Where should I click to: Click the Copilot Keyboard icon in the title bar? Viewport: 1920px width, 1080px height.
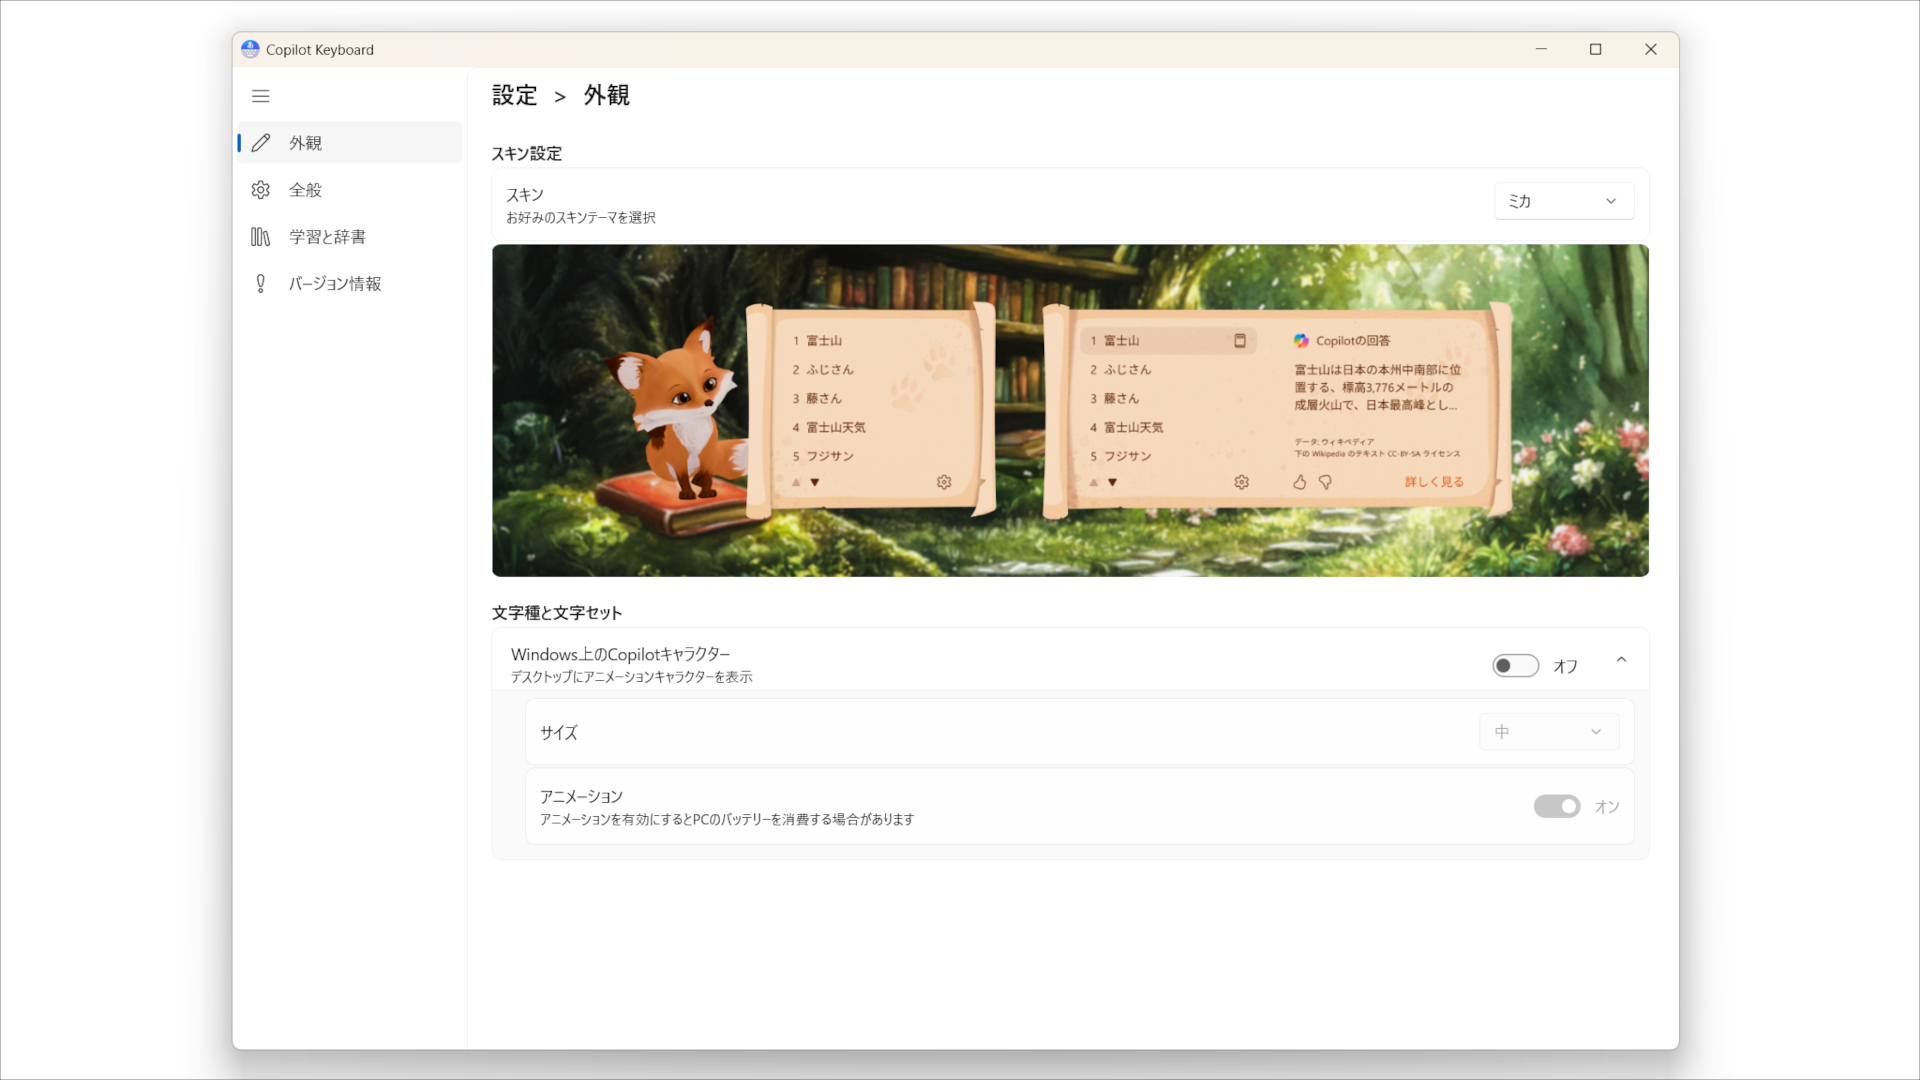(250, 48)
